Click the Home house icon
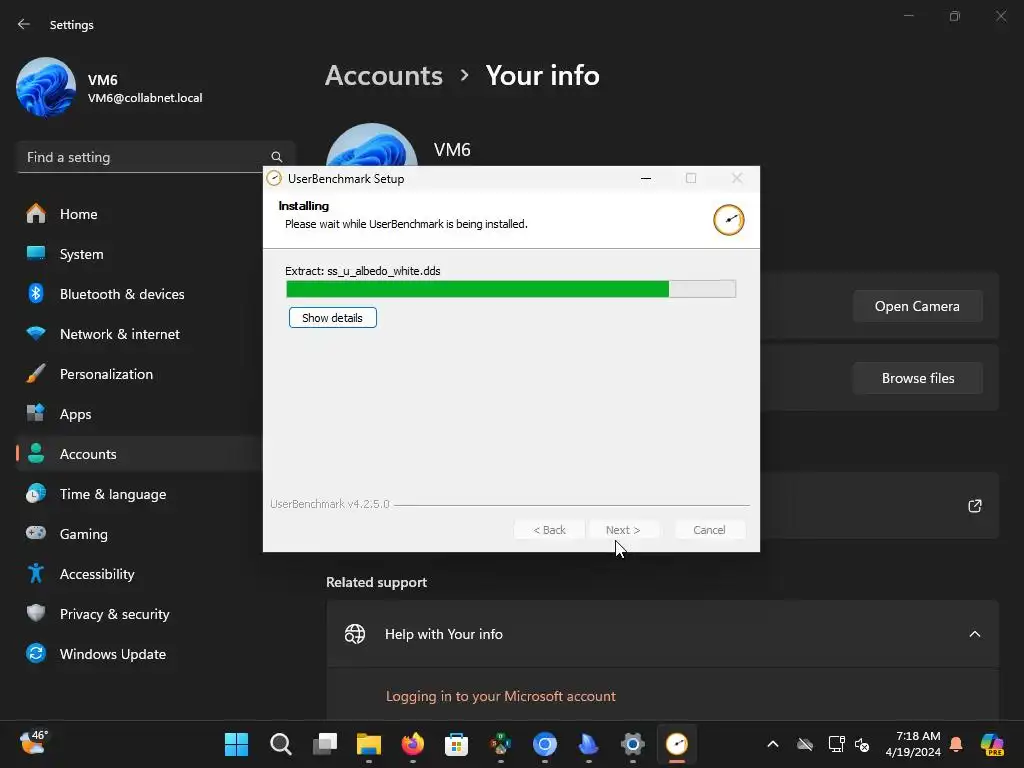 (x=36, y=214)
